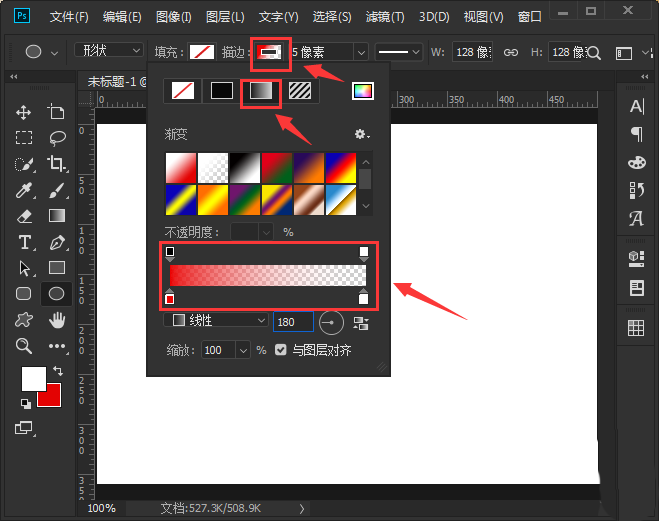
Task: Open the shape mode dropdown
Action: click(x=109, y=50)
